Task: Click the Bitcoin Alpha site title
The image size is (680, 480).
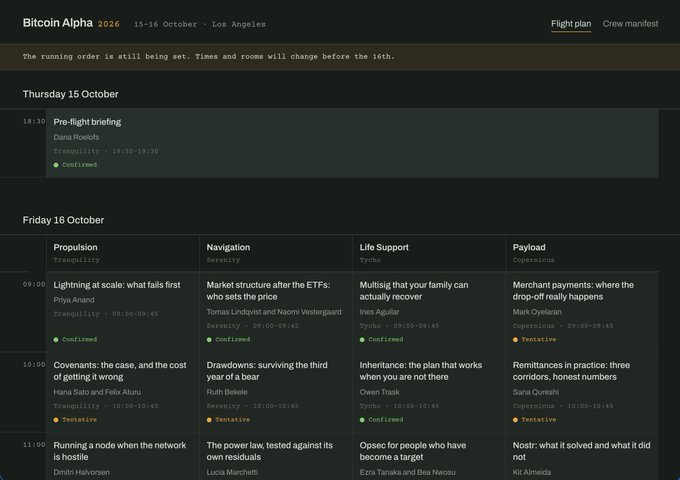Action: point(58,23)
